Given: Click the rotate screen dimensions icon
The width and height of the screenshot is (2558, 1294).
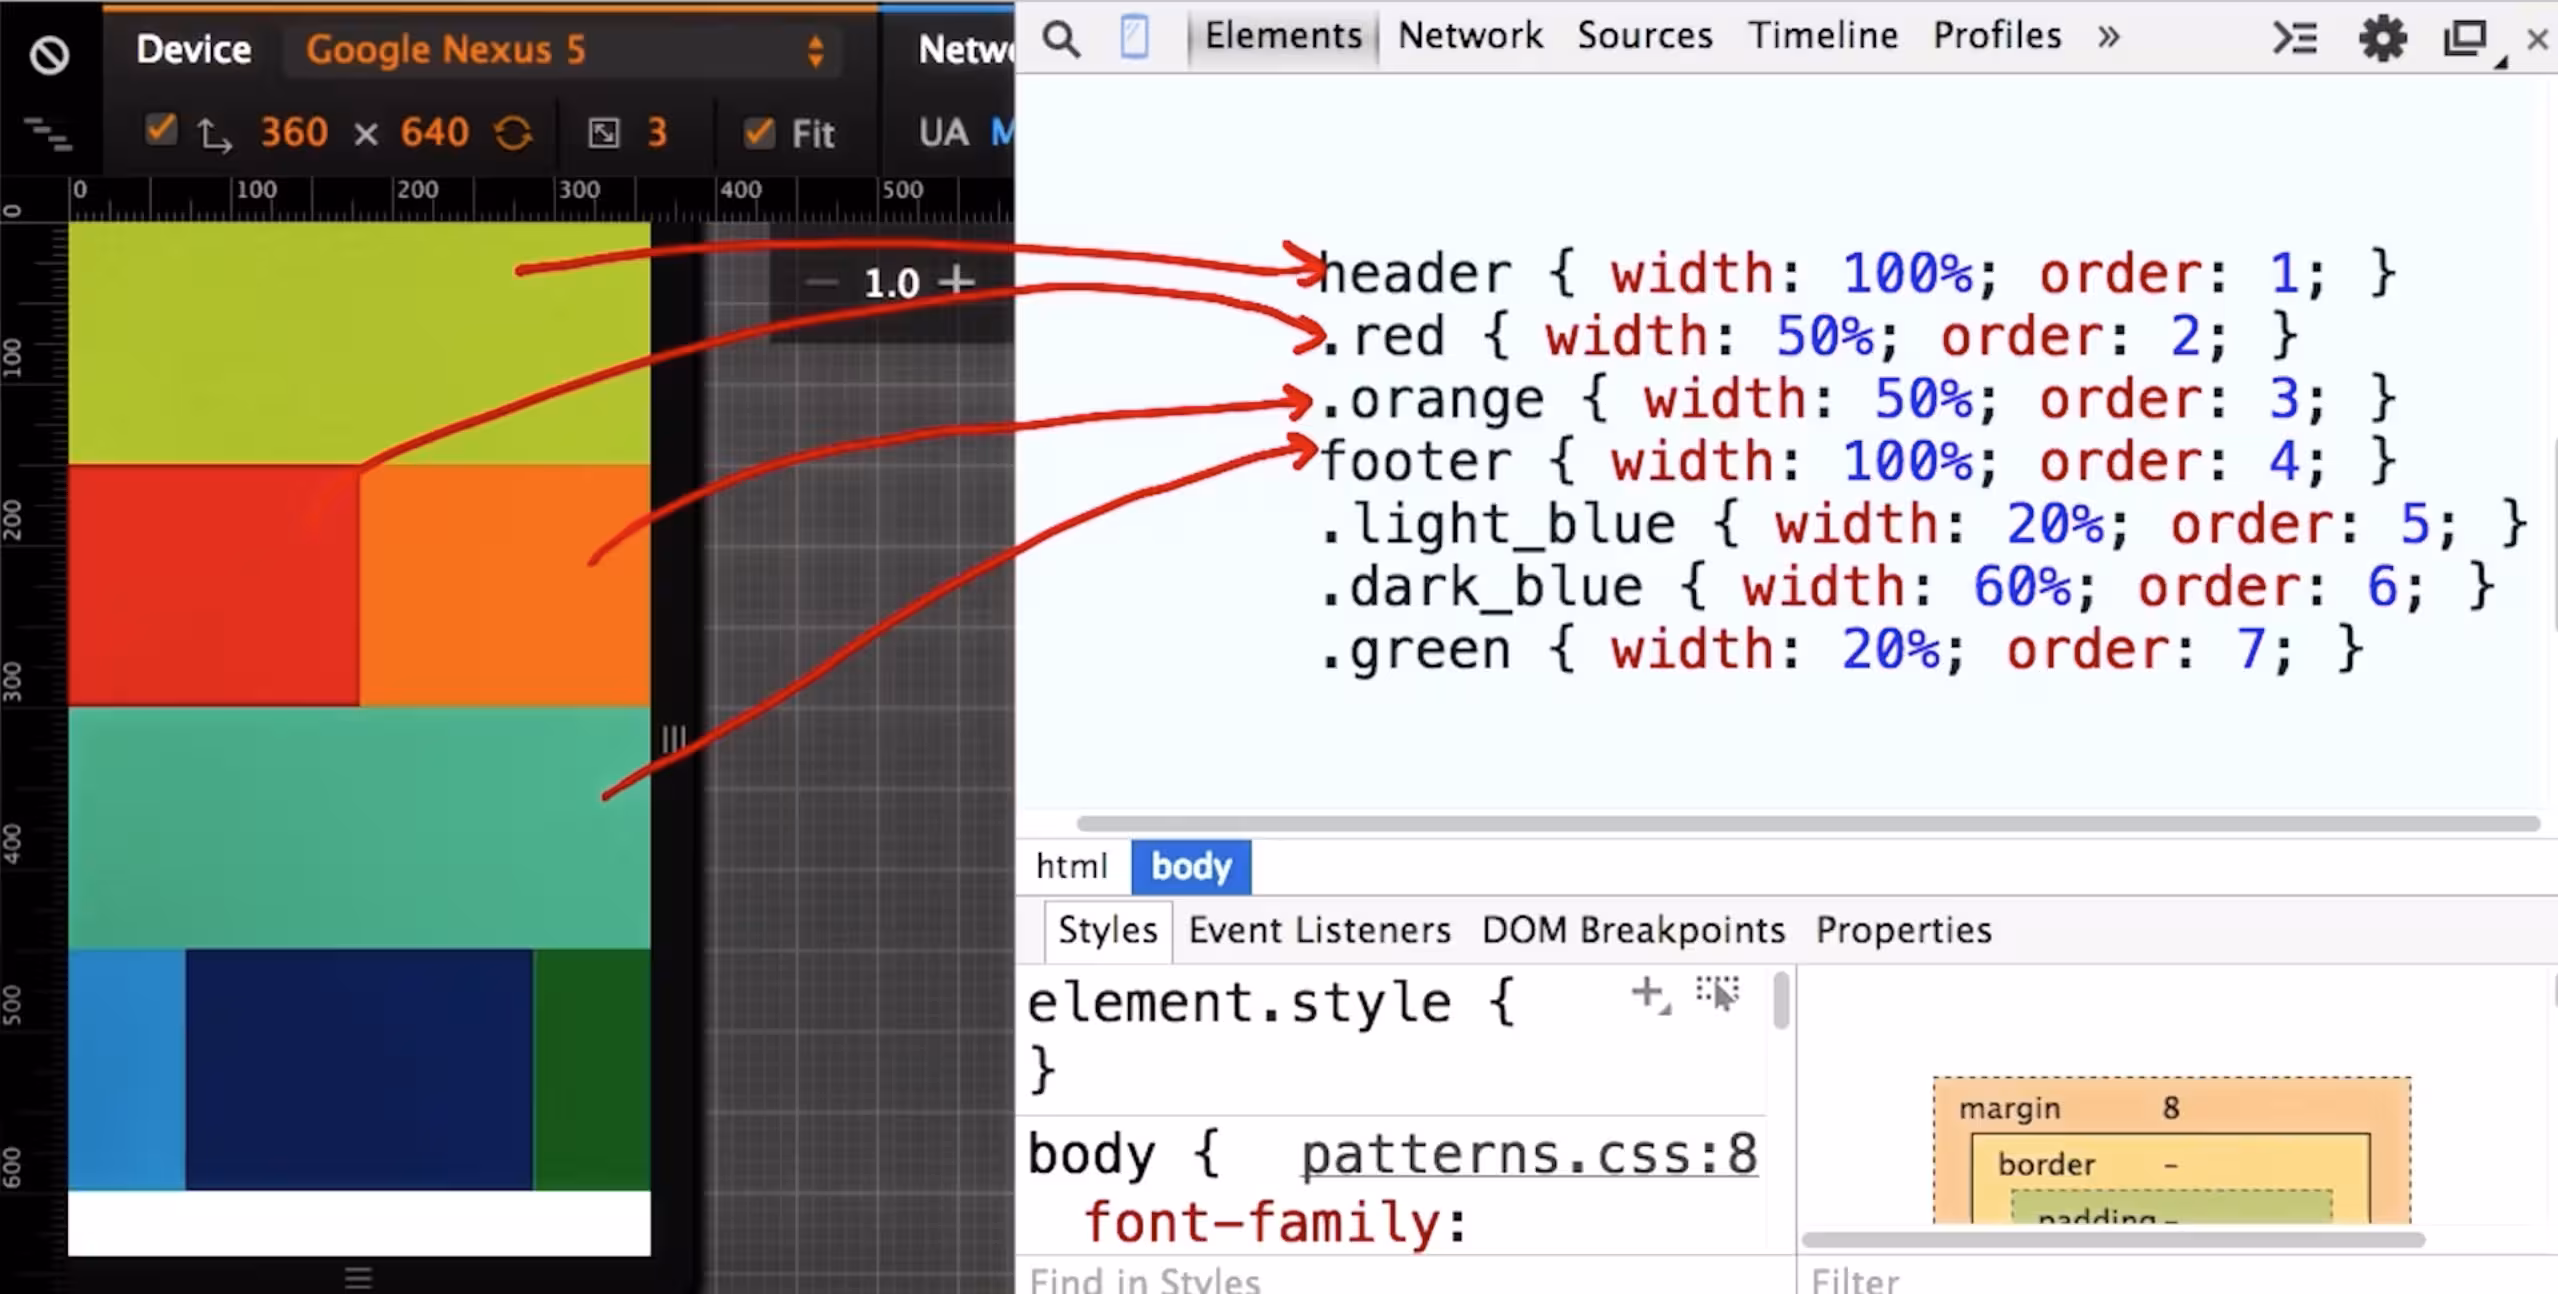Looking at the screenshot, I should pos(513,133).
